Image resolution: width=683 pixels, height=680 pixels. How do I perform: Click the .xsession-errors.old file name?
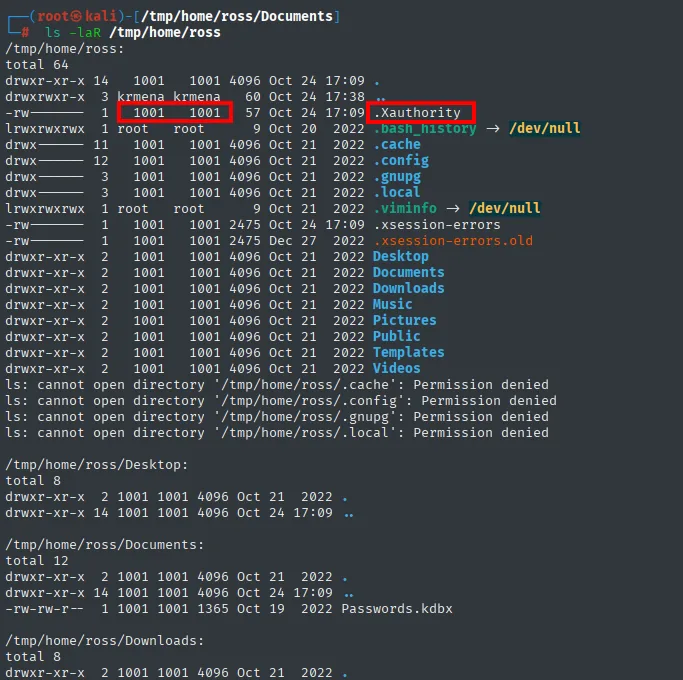(x=453, y=241)
